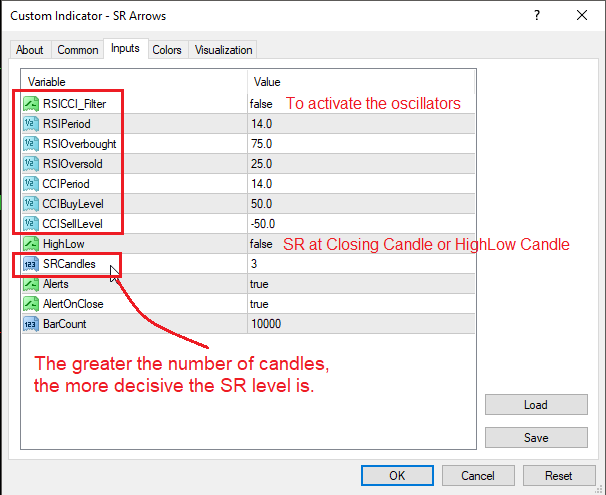
Task: Open the About tab
Action: (30, 50)
